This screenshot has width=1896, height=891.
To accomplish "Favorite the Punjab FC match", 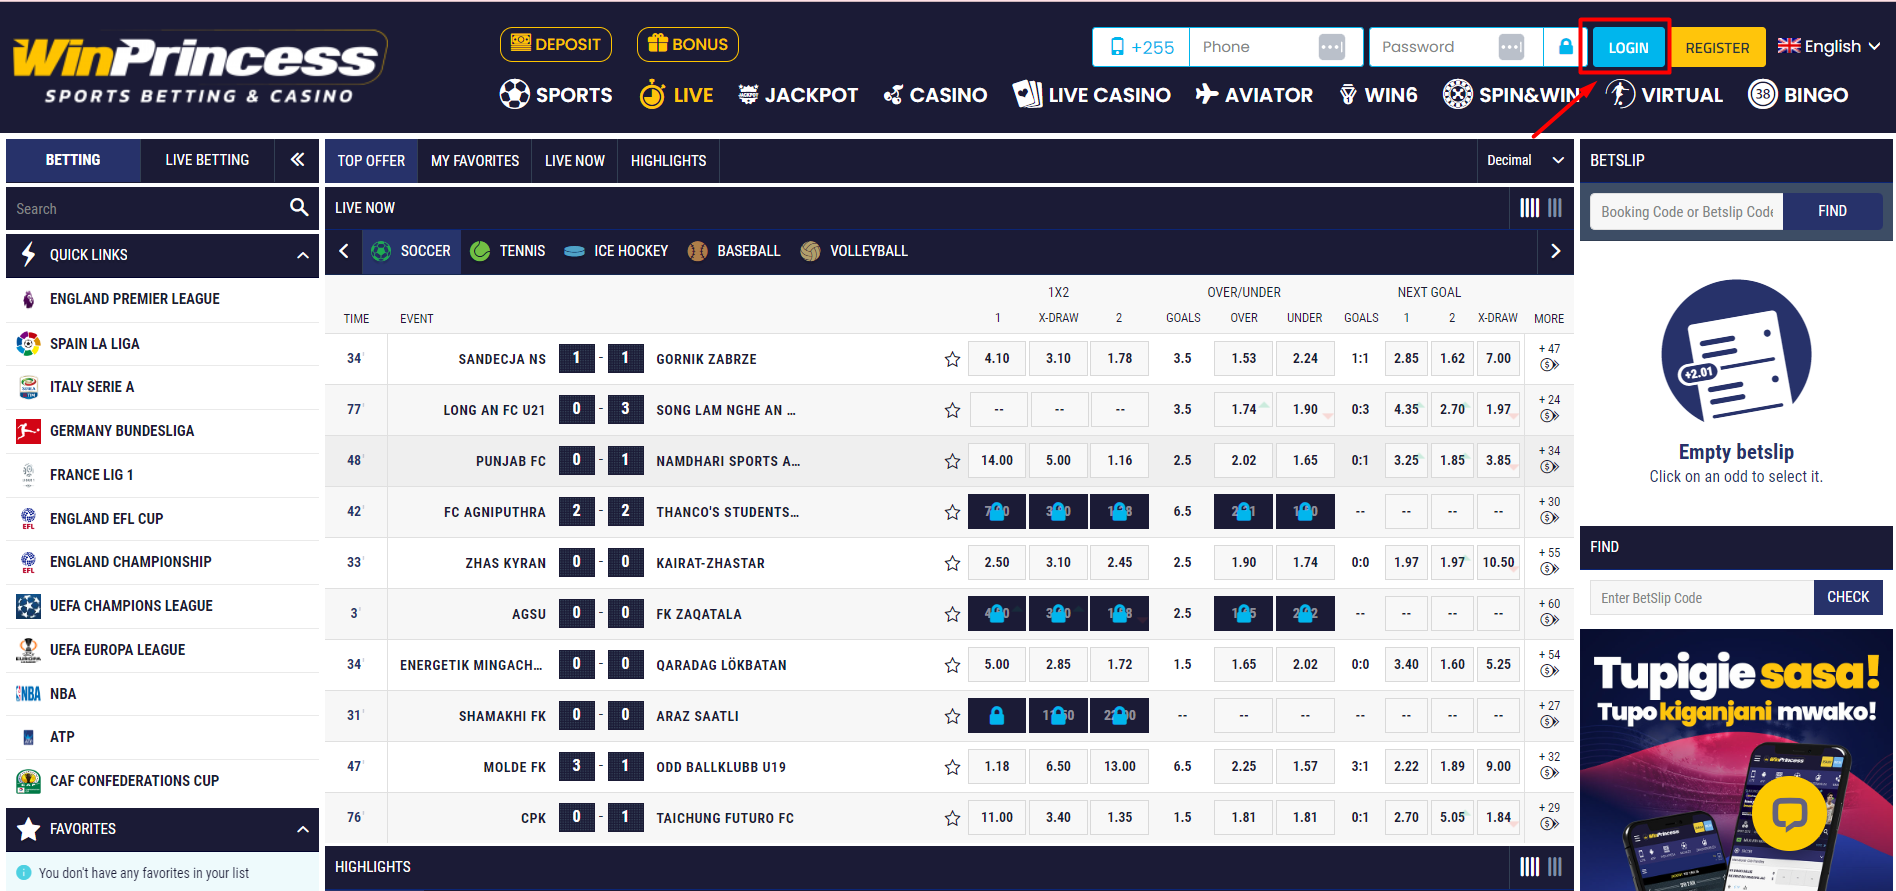I will coord(952,461).
